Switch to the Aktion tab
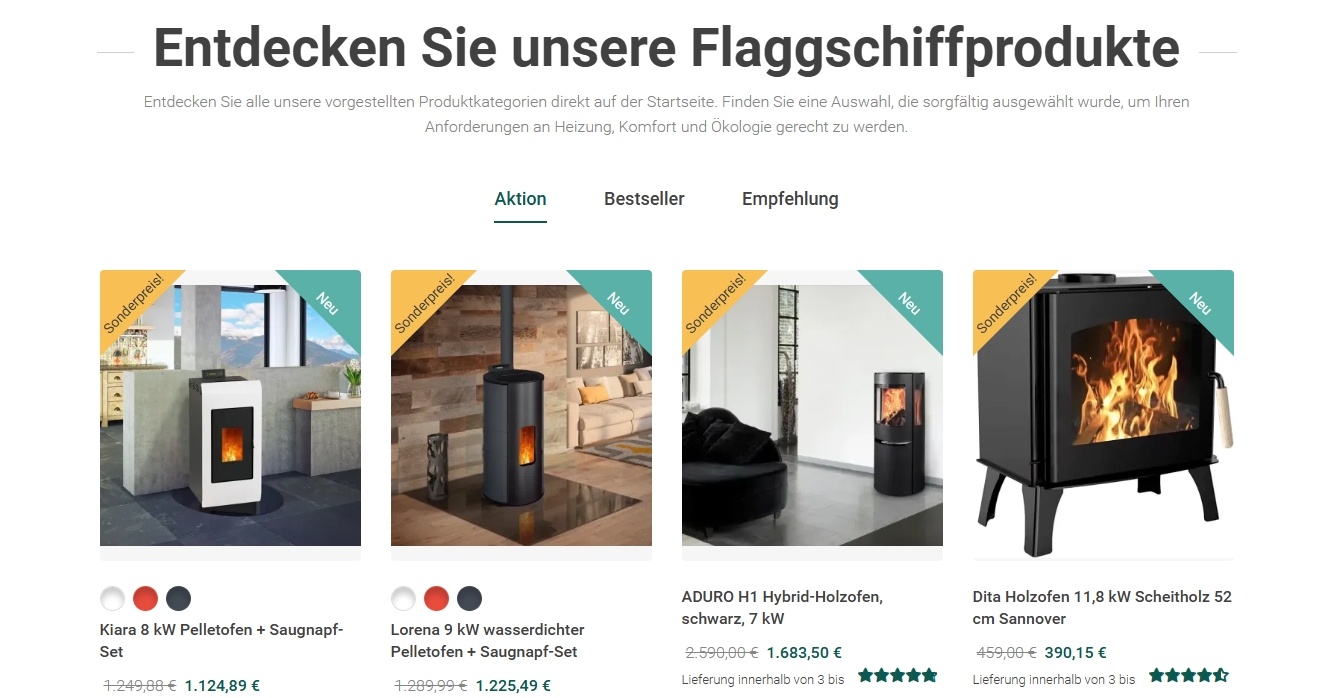The height and width of the screenshot is (698, 1322). coord(520,199)
